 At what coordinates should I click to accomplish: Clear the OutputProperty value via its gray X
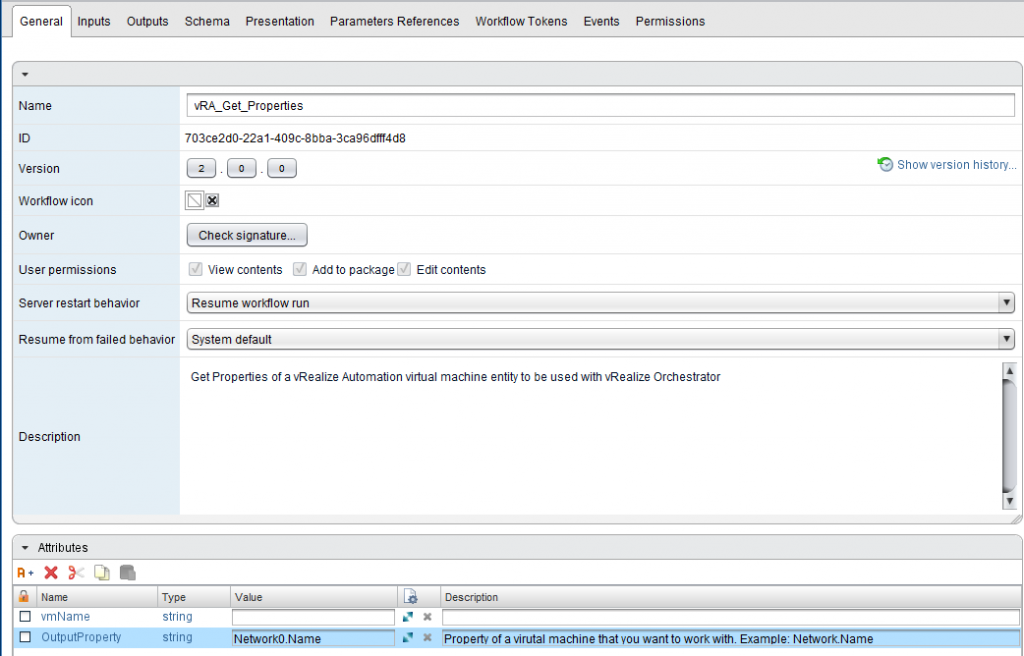point(427,638)
